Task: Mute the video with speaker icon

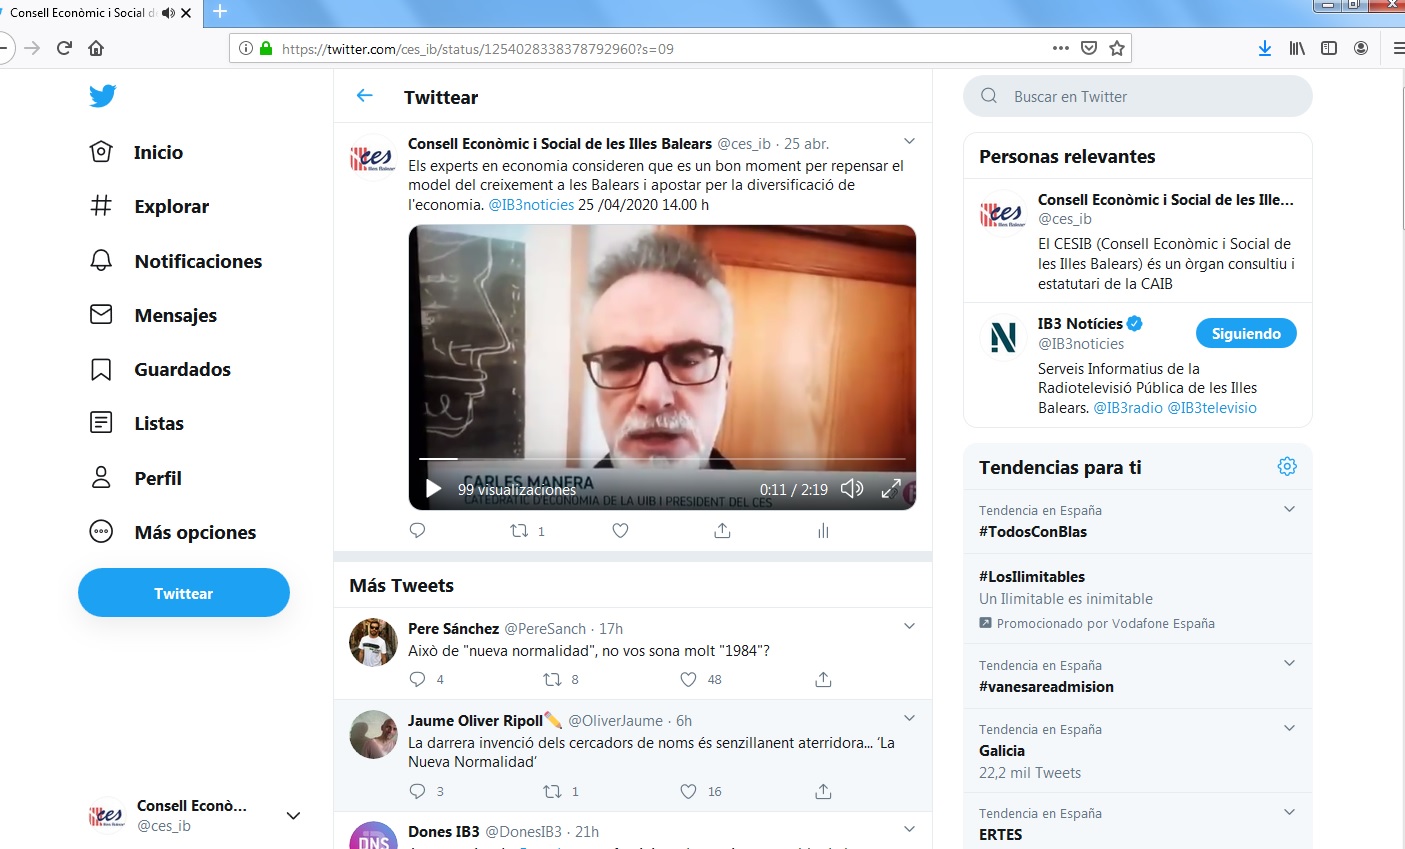Action: coord(851,488)
